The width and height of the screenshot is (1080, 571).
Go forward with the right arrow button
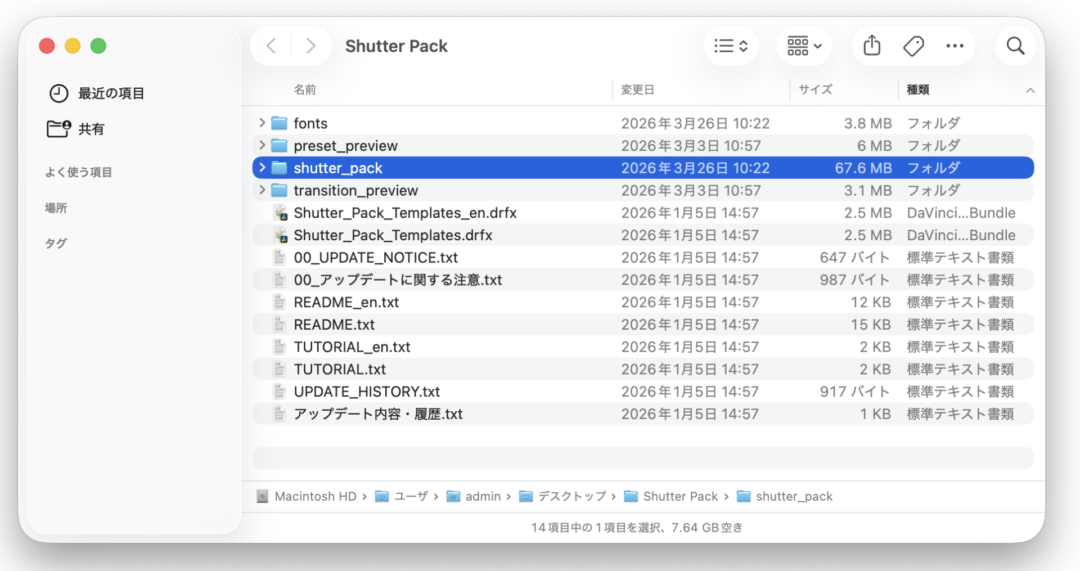tap(311, 46)
